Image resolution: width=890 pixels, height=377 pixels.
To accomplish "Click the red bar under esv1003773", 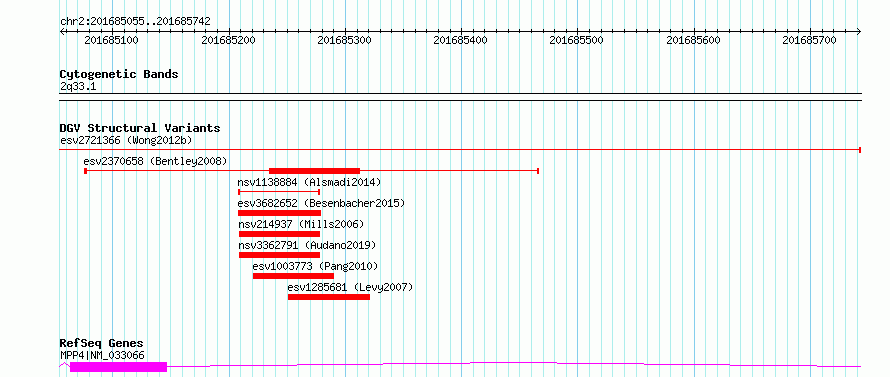I will coord(293,276).
